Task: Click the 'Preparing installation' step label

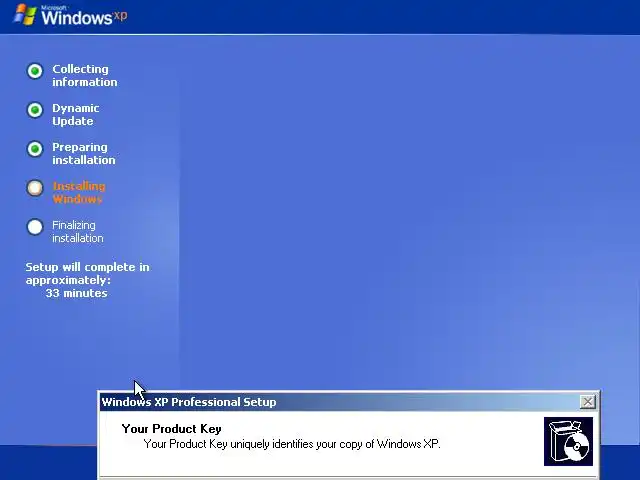Action: [x=84, y=153]
